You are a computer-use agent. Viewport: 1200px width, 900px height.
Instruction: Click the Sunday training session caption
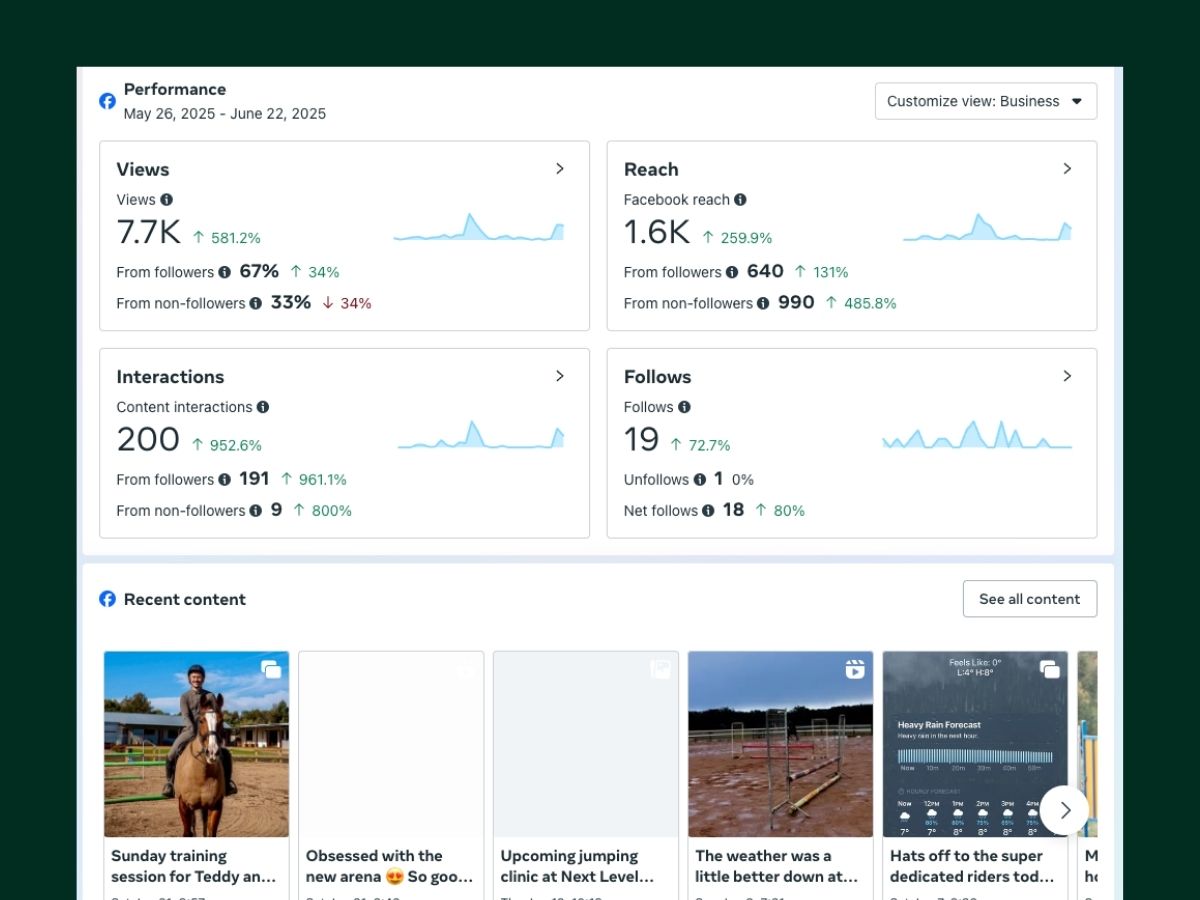(x=193, y=866)
